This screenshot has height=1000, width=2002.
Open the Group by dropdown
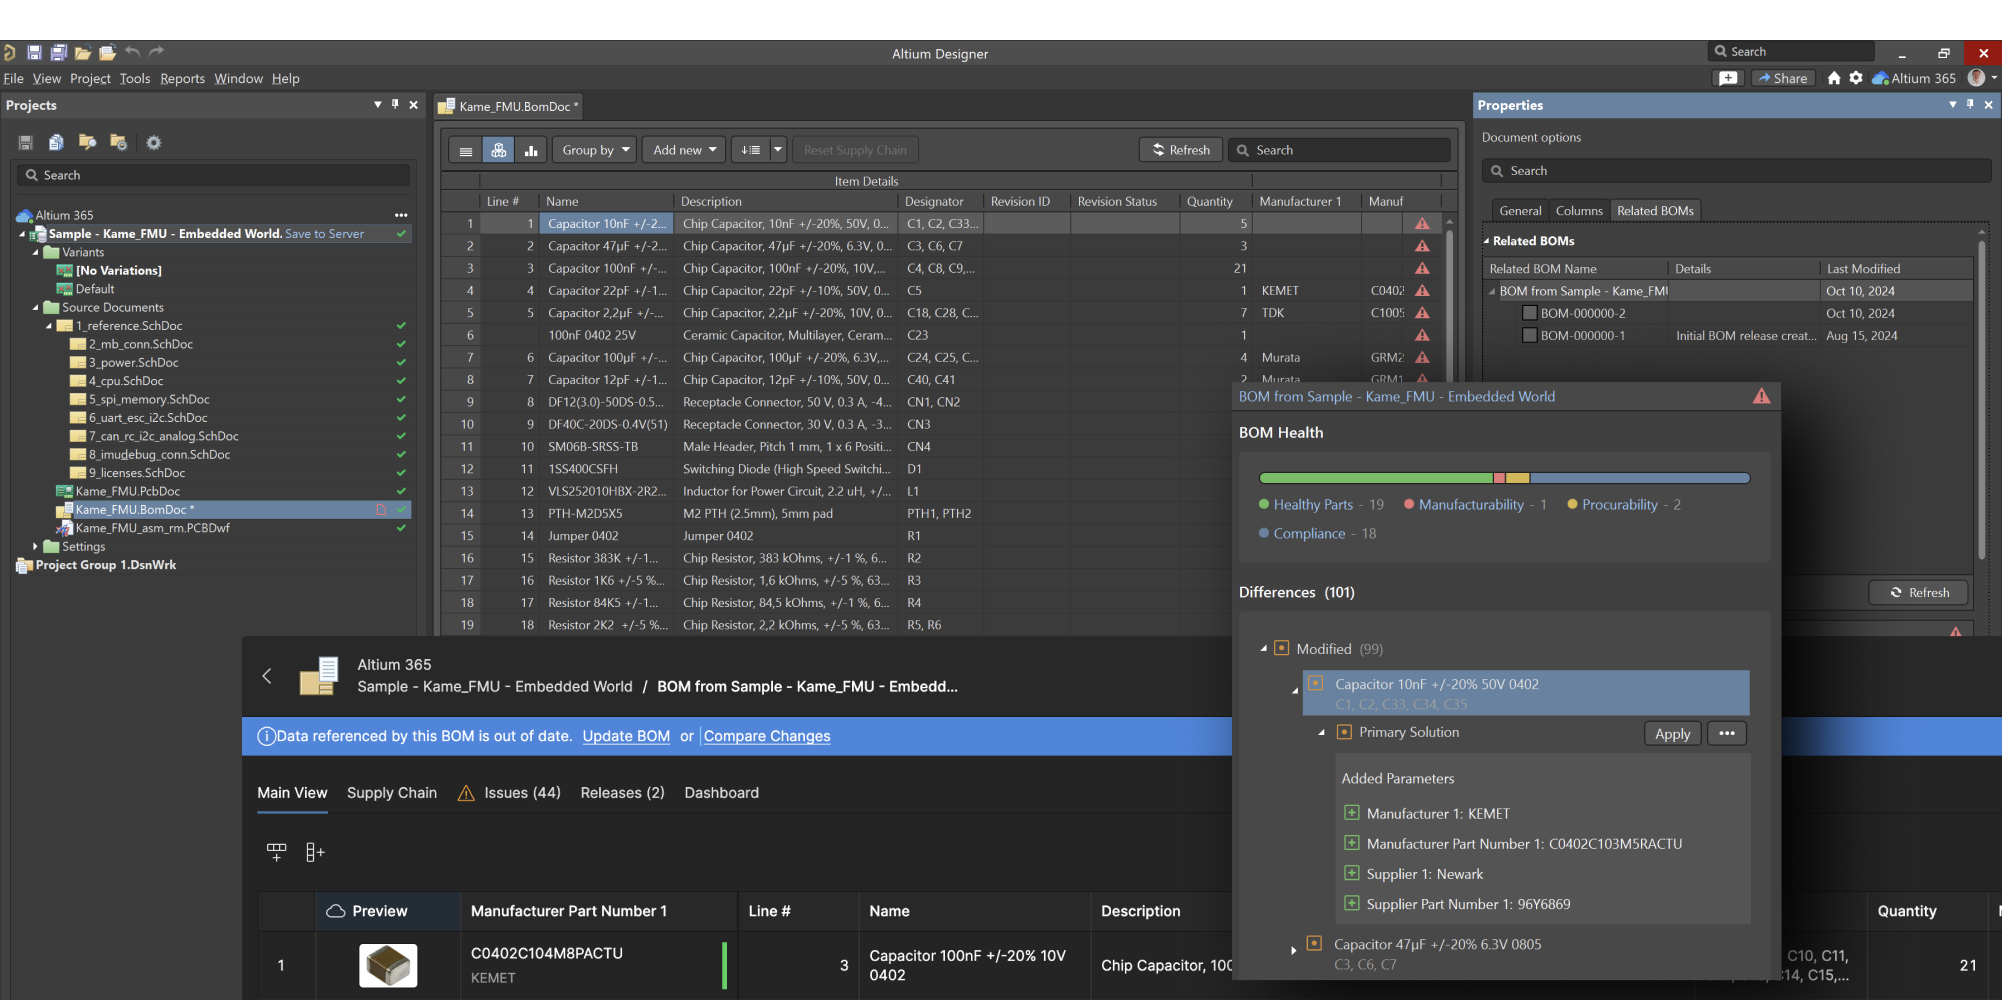[596, 150]
